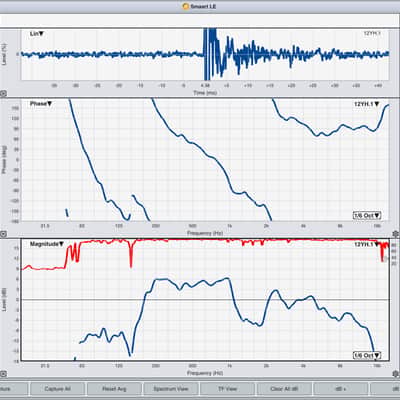Click the Smaart LE title bar icon
Screen dimensions: 400x400
pyautogui.click(x=186, y=6)
